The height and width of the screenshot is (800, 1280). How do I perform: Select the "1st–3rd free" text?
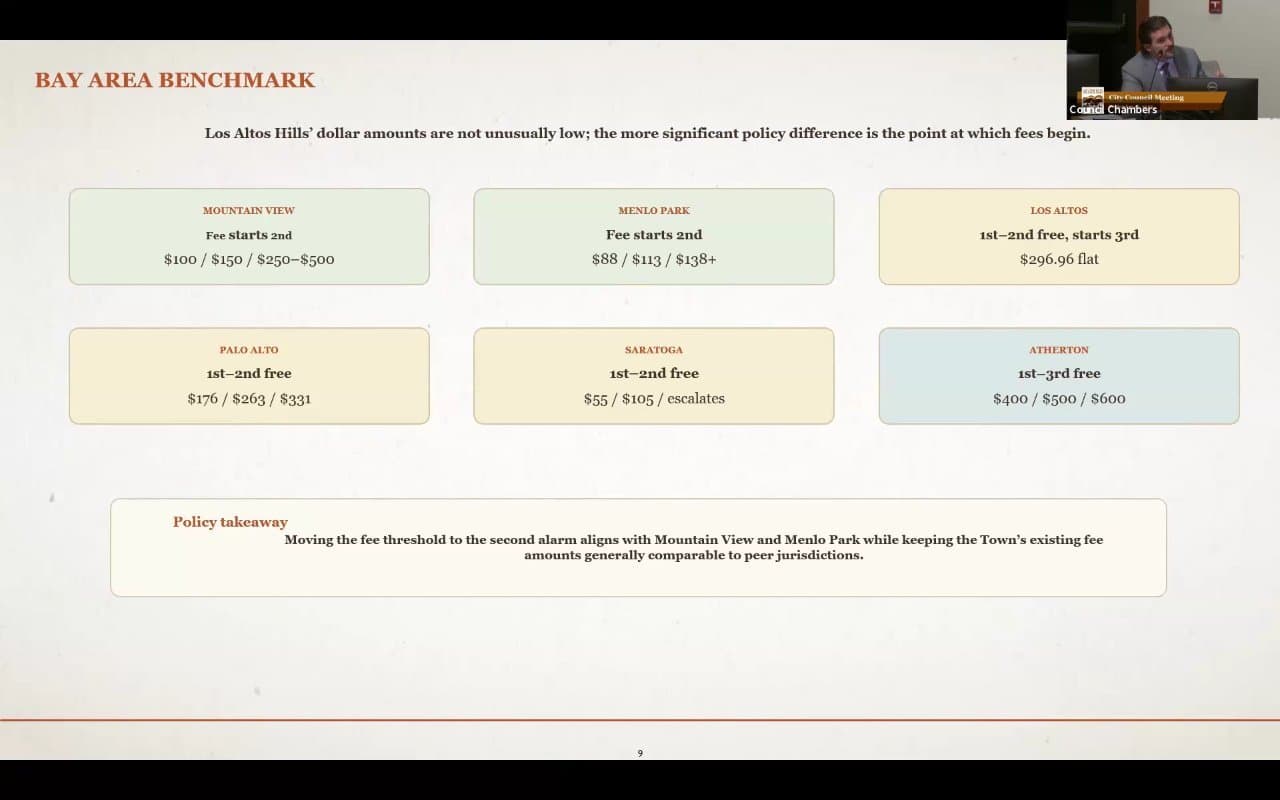click(x=1059, y=373)
